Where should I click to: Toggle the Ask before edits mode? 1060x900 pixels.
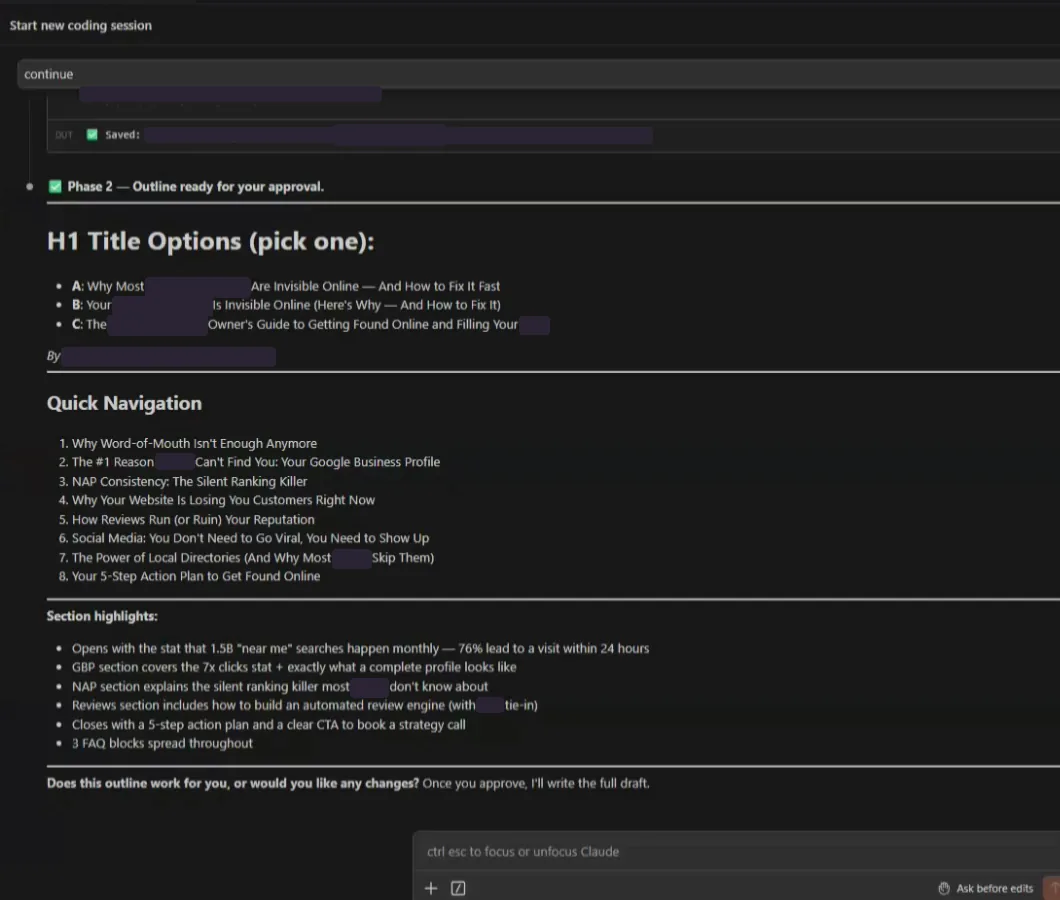tap(986, 888)
